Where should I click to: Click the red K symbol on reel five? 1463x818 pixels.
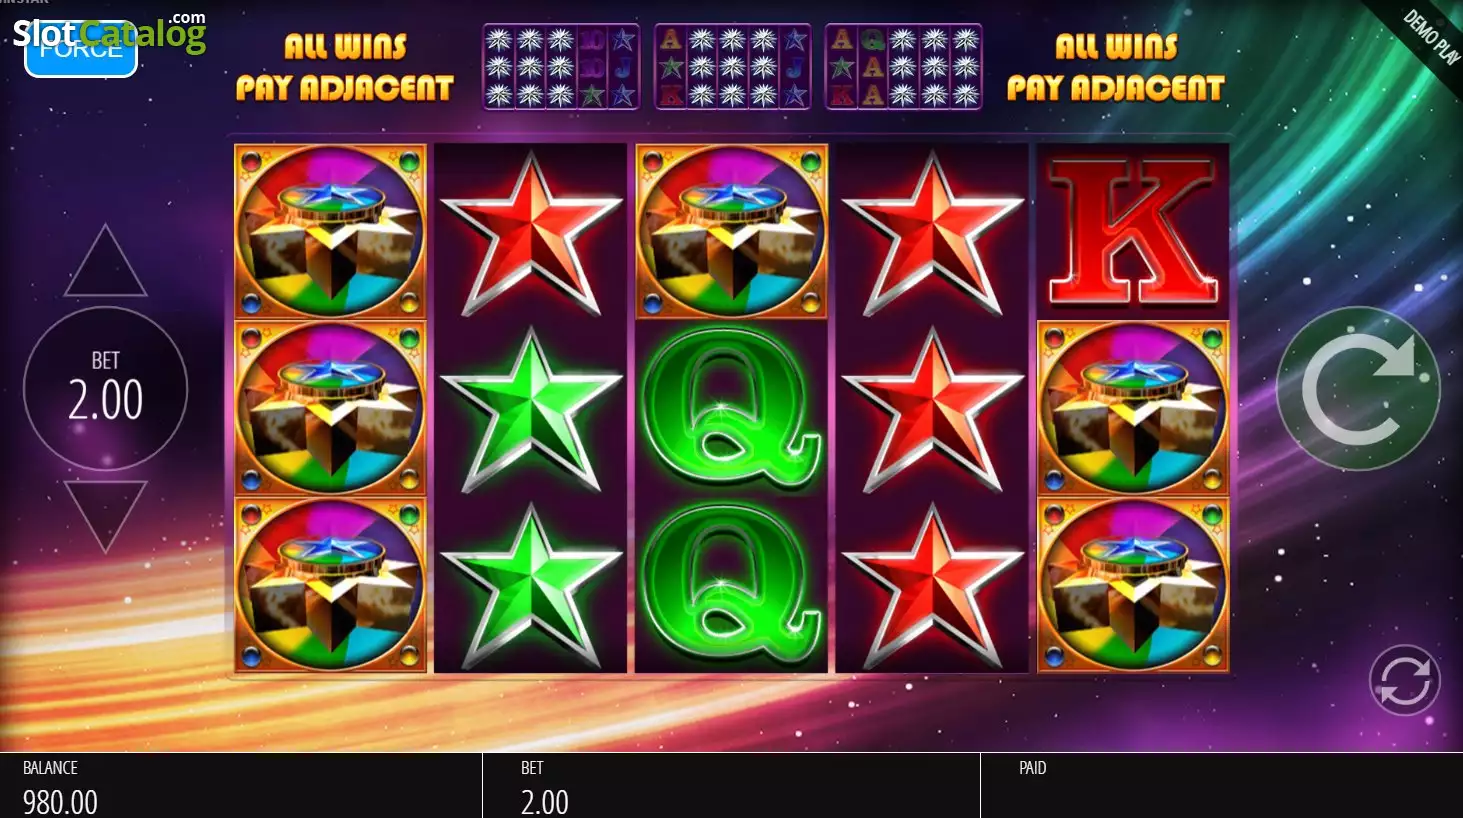(1133, 231)
